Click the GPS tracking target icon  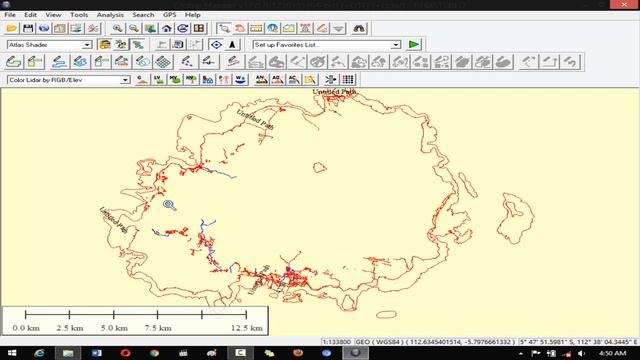(216, 44)
